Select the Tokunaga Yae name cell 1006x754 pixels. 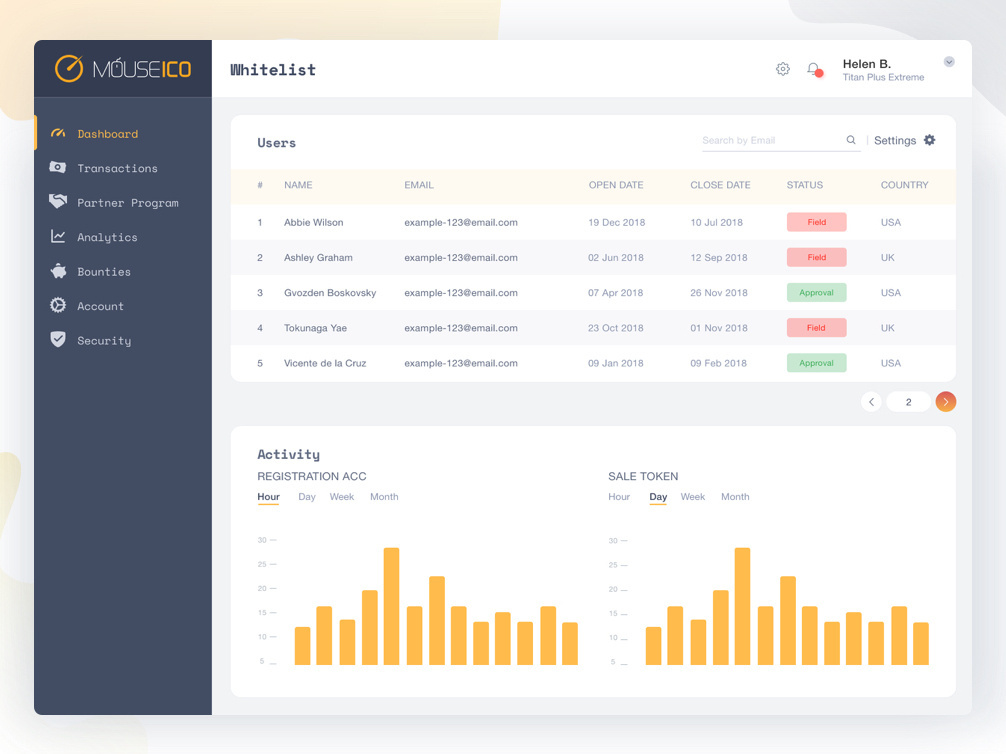[x=315, y=329]
